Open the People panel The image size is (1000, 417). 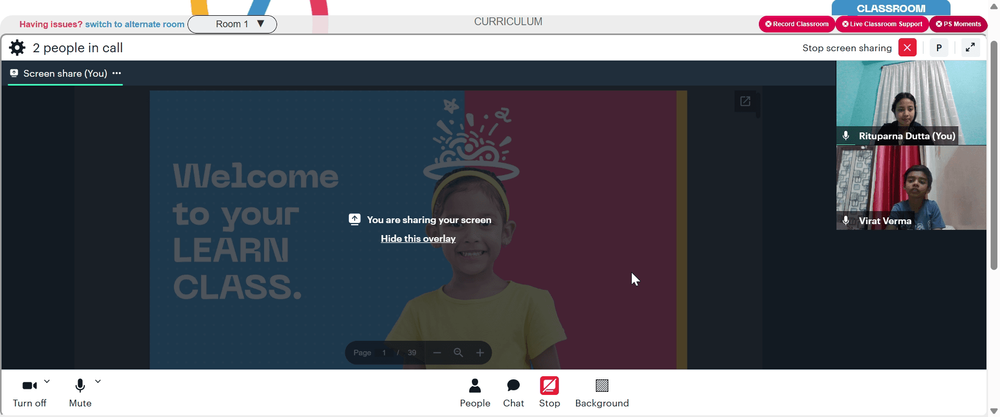click(x=475, y=393)
